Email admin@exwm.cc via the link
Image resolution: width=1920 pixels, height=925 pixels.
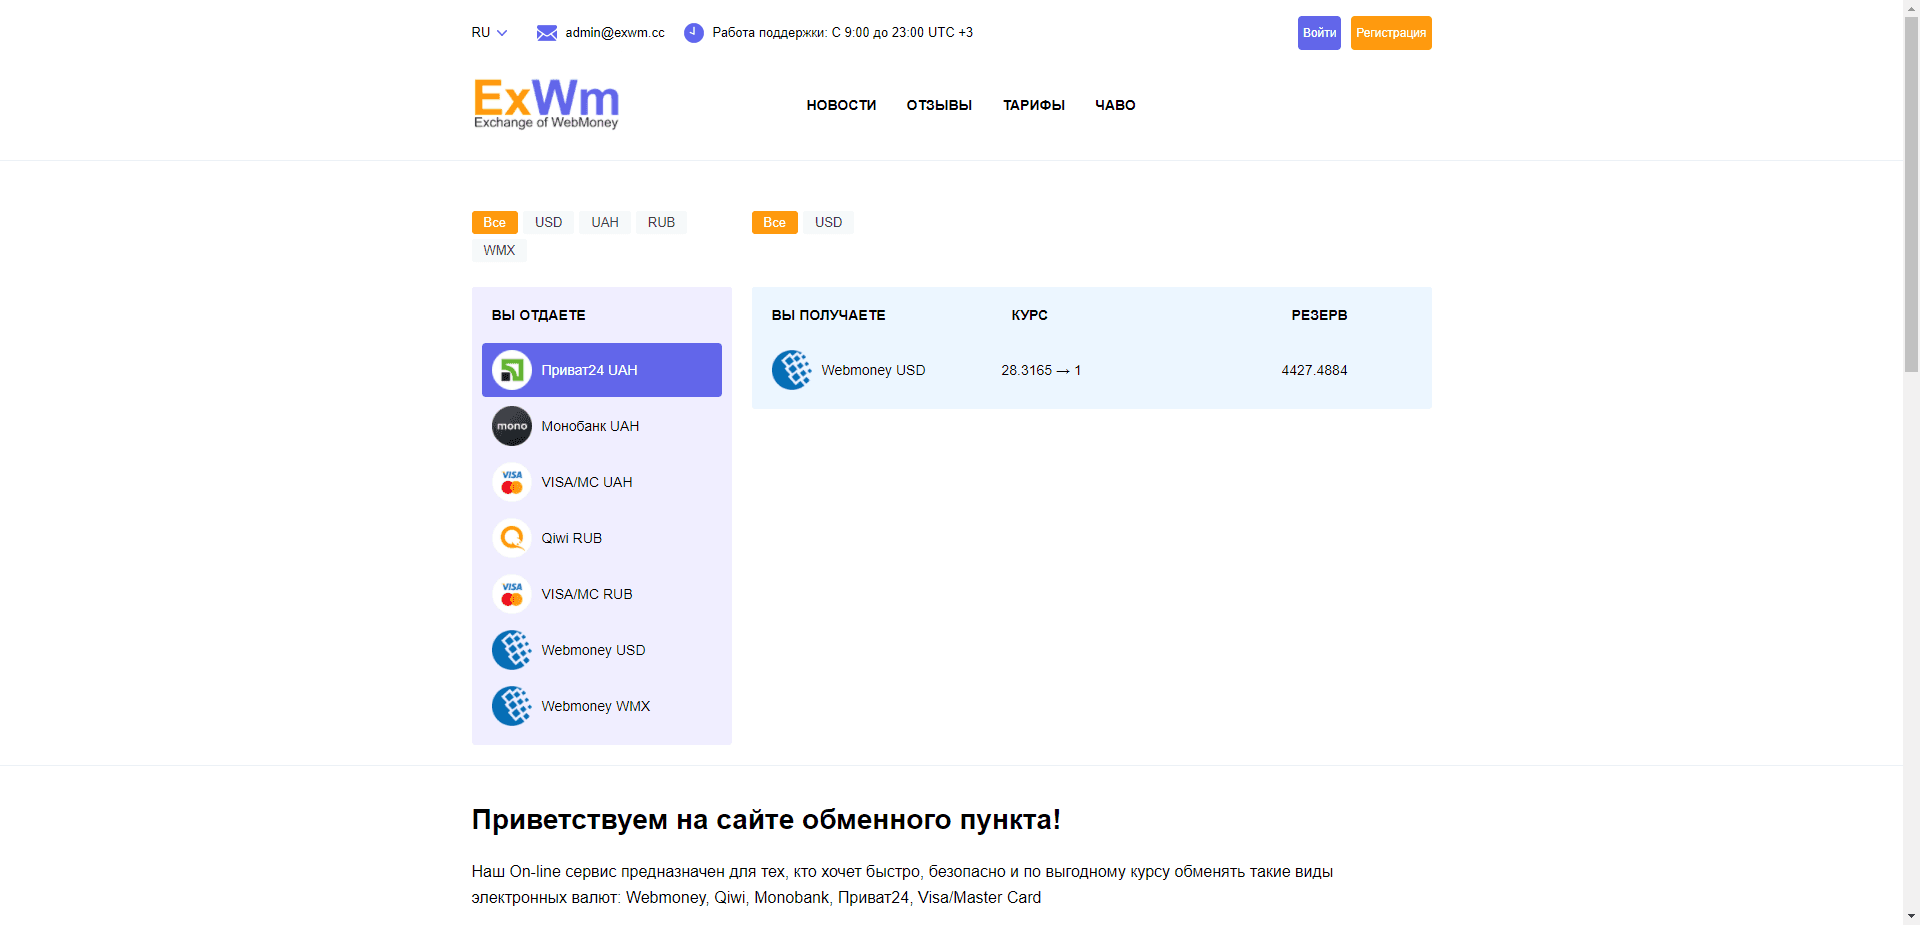[614, 32]
